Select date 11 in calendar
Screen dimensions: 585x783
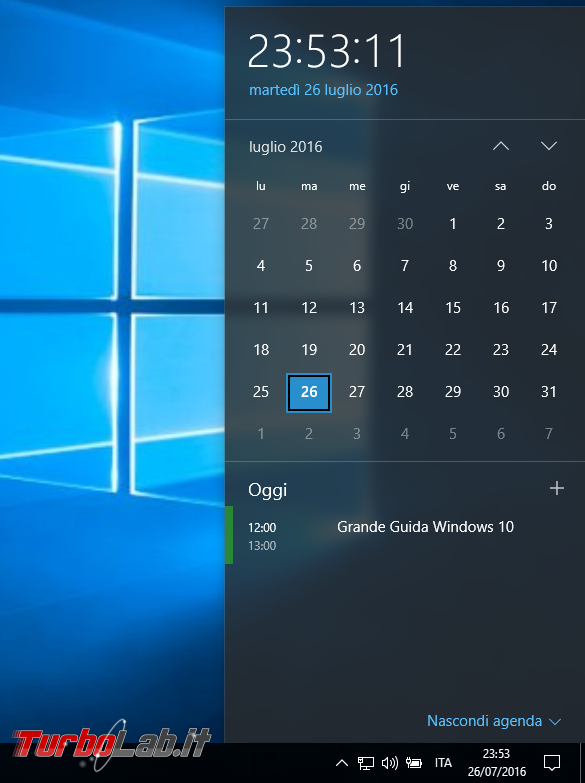[x=261, y=308]
